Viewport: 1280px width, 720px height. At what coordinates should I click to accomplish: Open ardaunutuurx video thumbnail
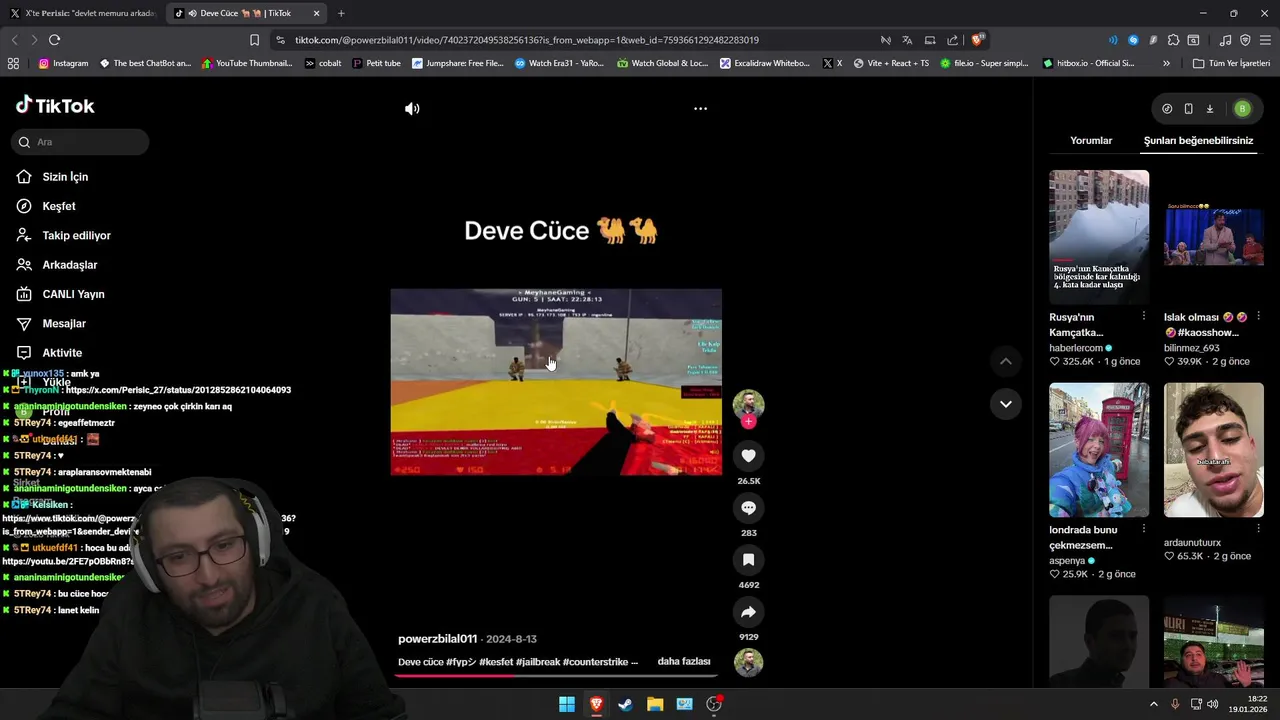tap(1213, 450)
